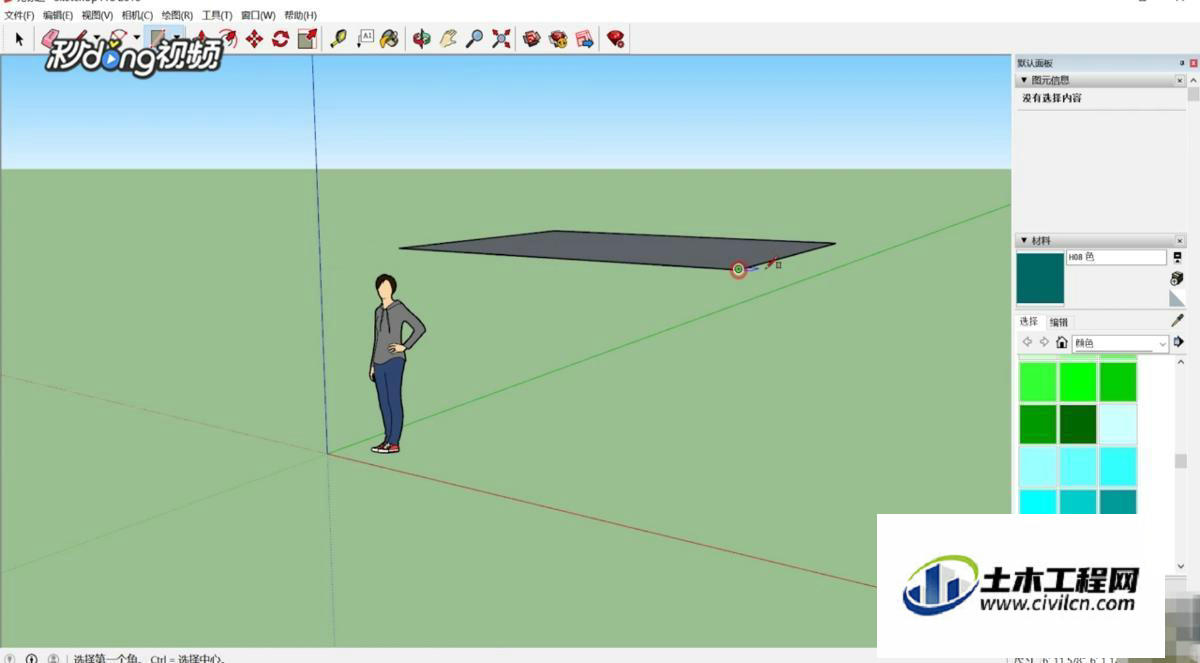Open the 绘图(R) menu
Image resolution: width=1200 pixels, height=663 pixels.
[x=177, y=16]
